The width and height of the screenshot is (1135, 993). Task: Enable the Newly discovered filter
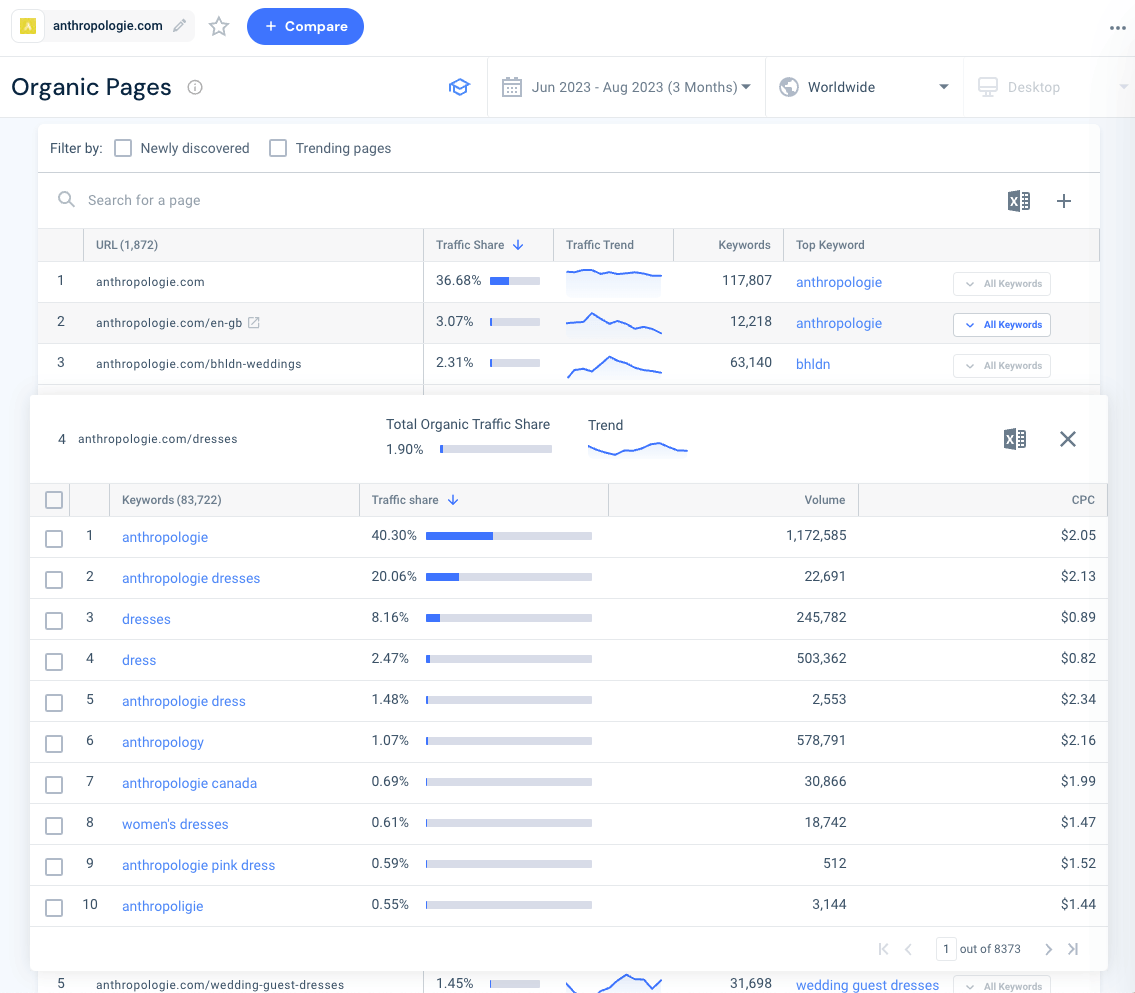click(123, 148)
